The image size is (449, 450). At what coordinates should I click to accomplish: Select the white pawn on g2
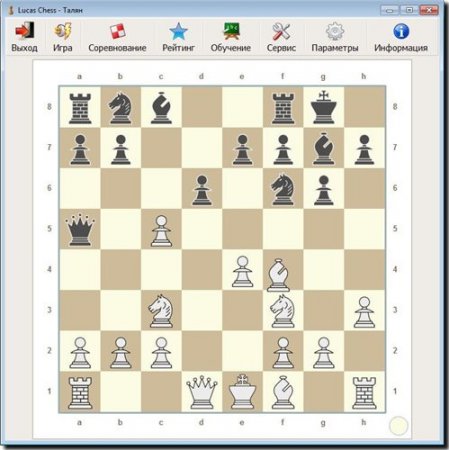point(323,353)
